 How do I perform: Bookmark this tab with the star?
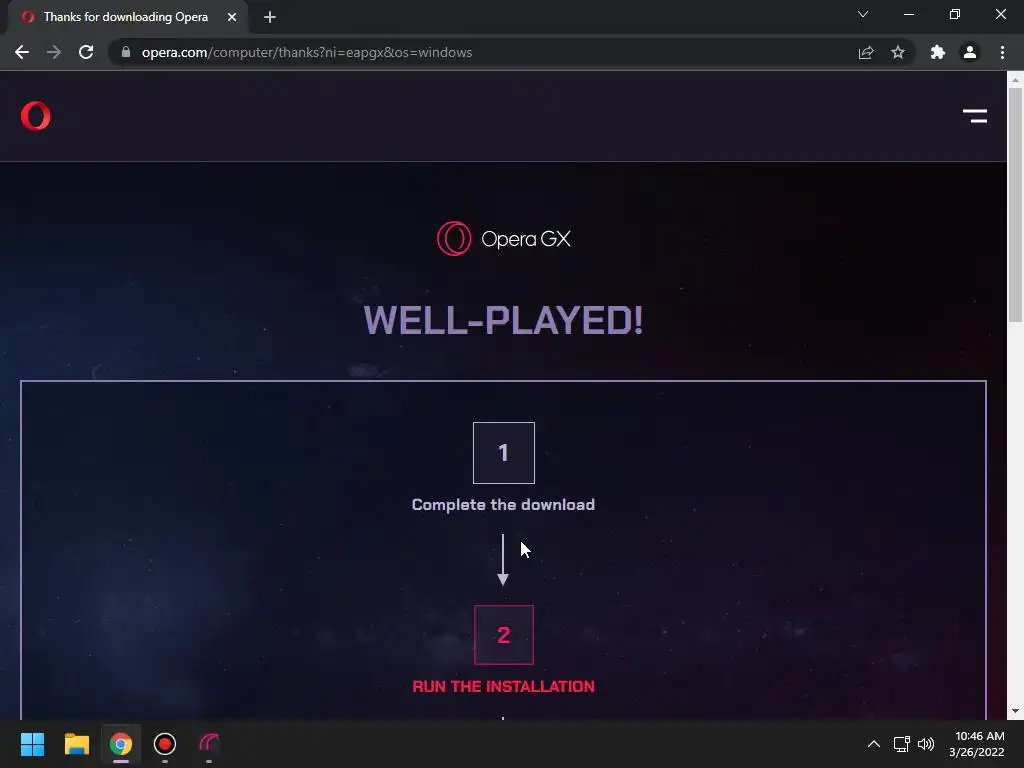(898, 52)
